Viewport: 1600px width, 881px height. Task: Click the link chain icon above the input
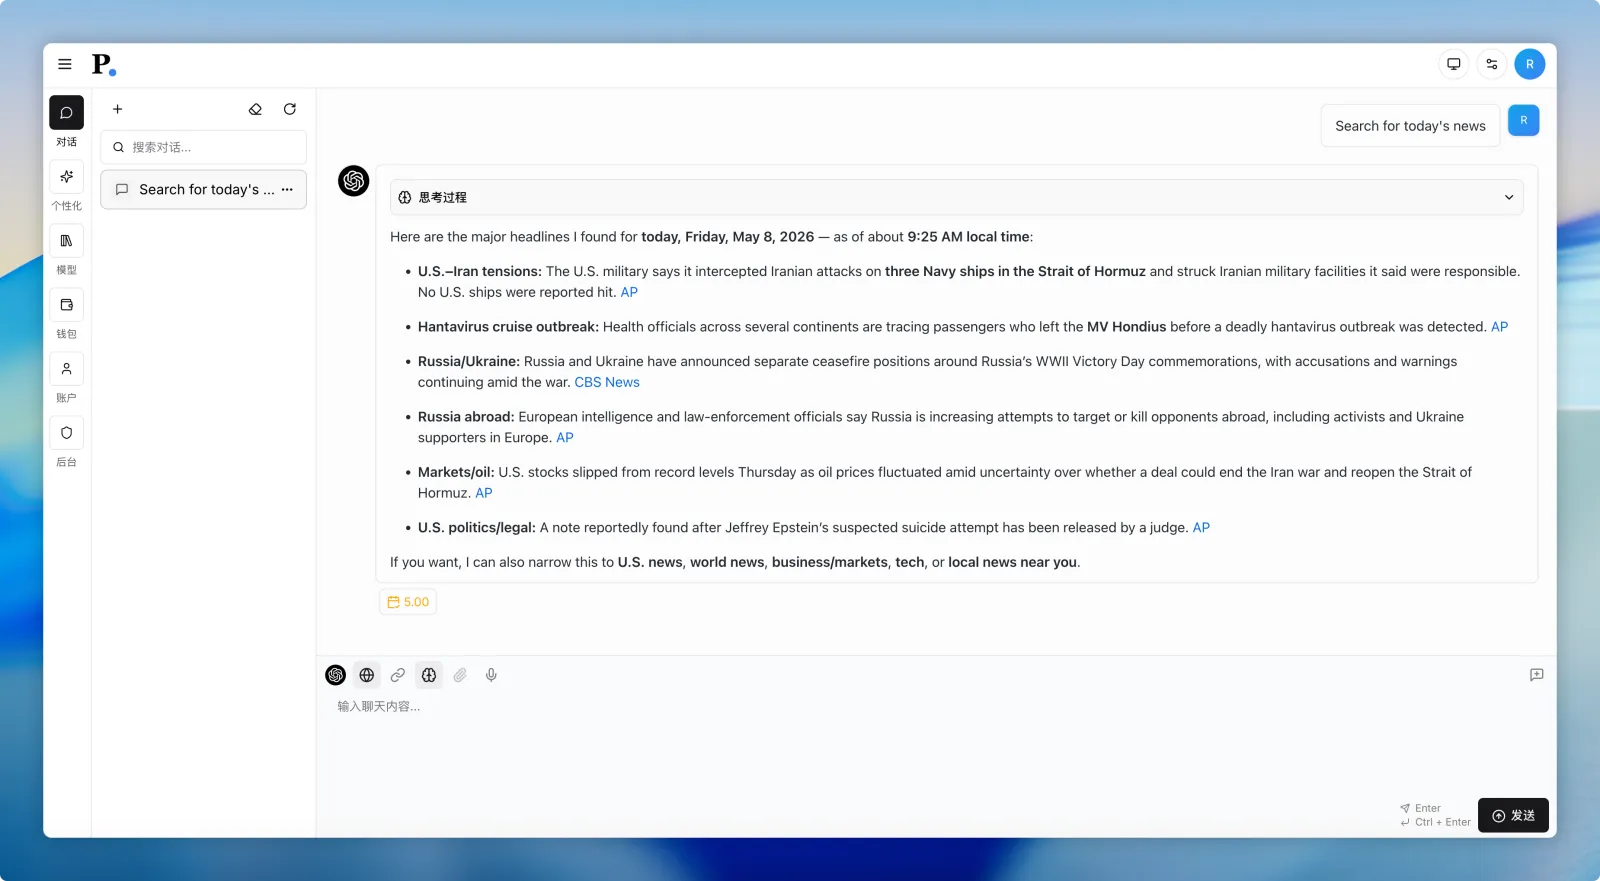(x=398, y=675)
